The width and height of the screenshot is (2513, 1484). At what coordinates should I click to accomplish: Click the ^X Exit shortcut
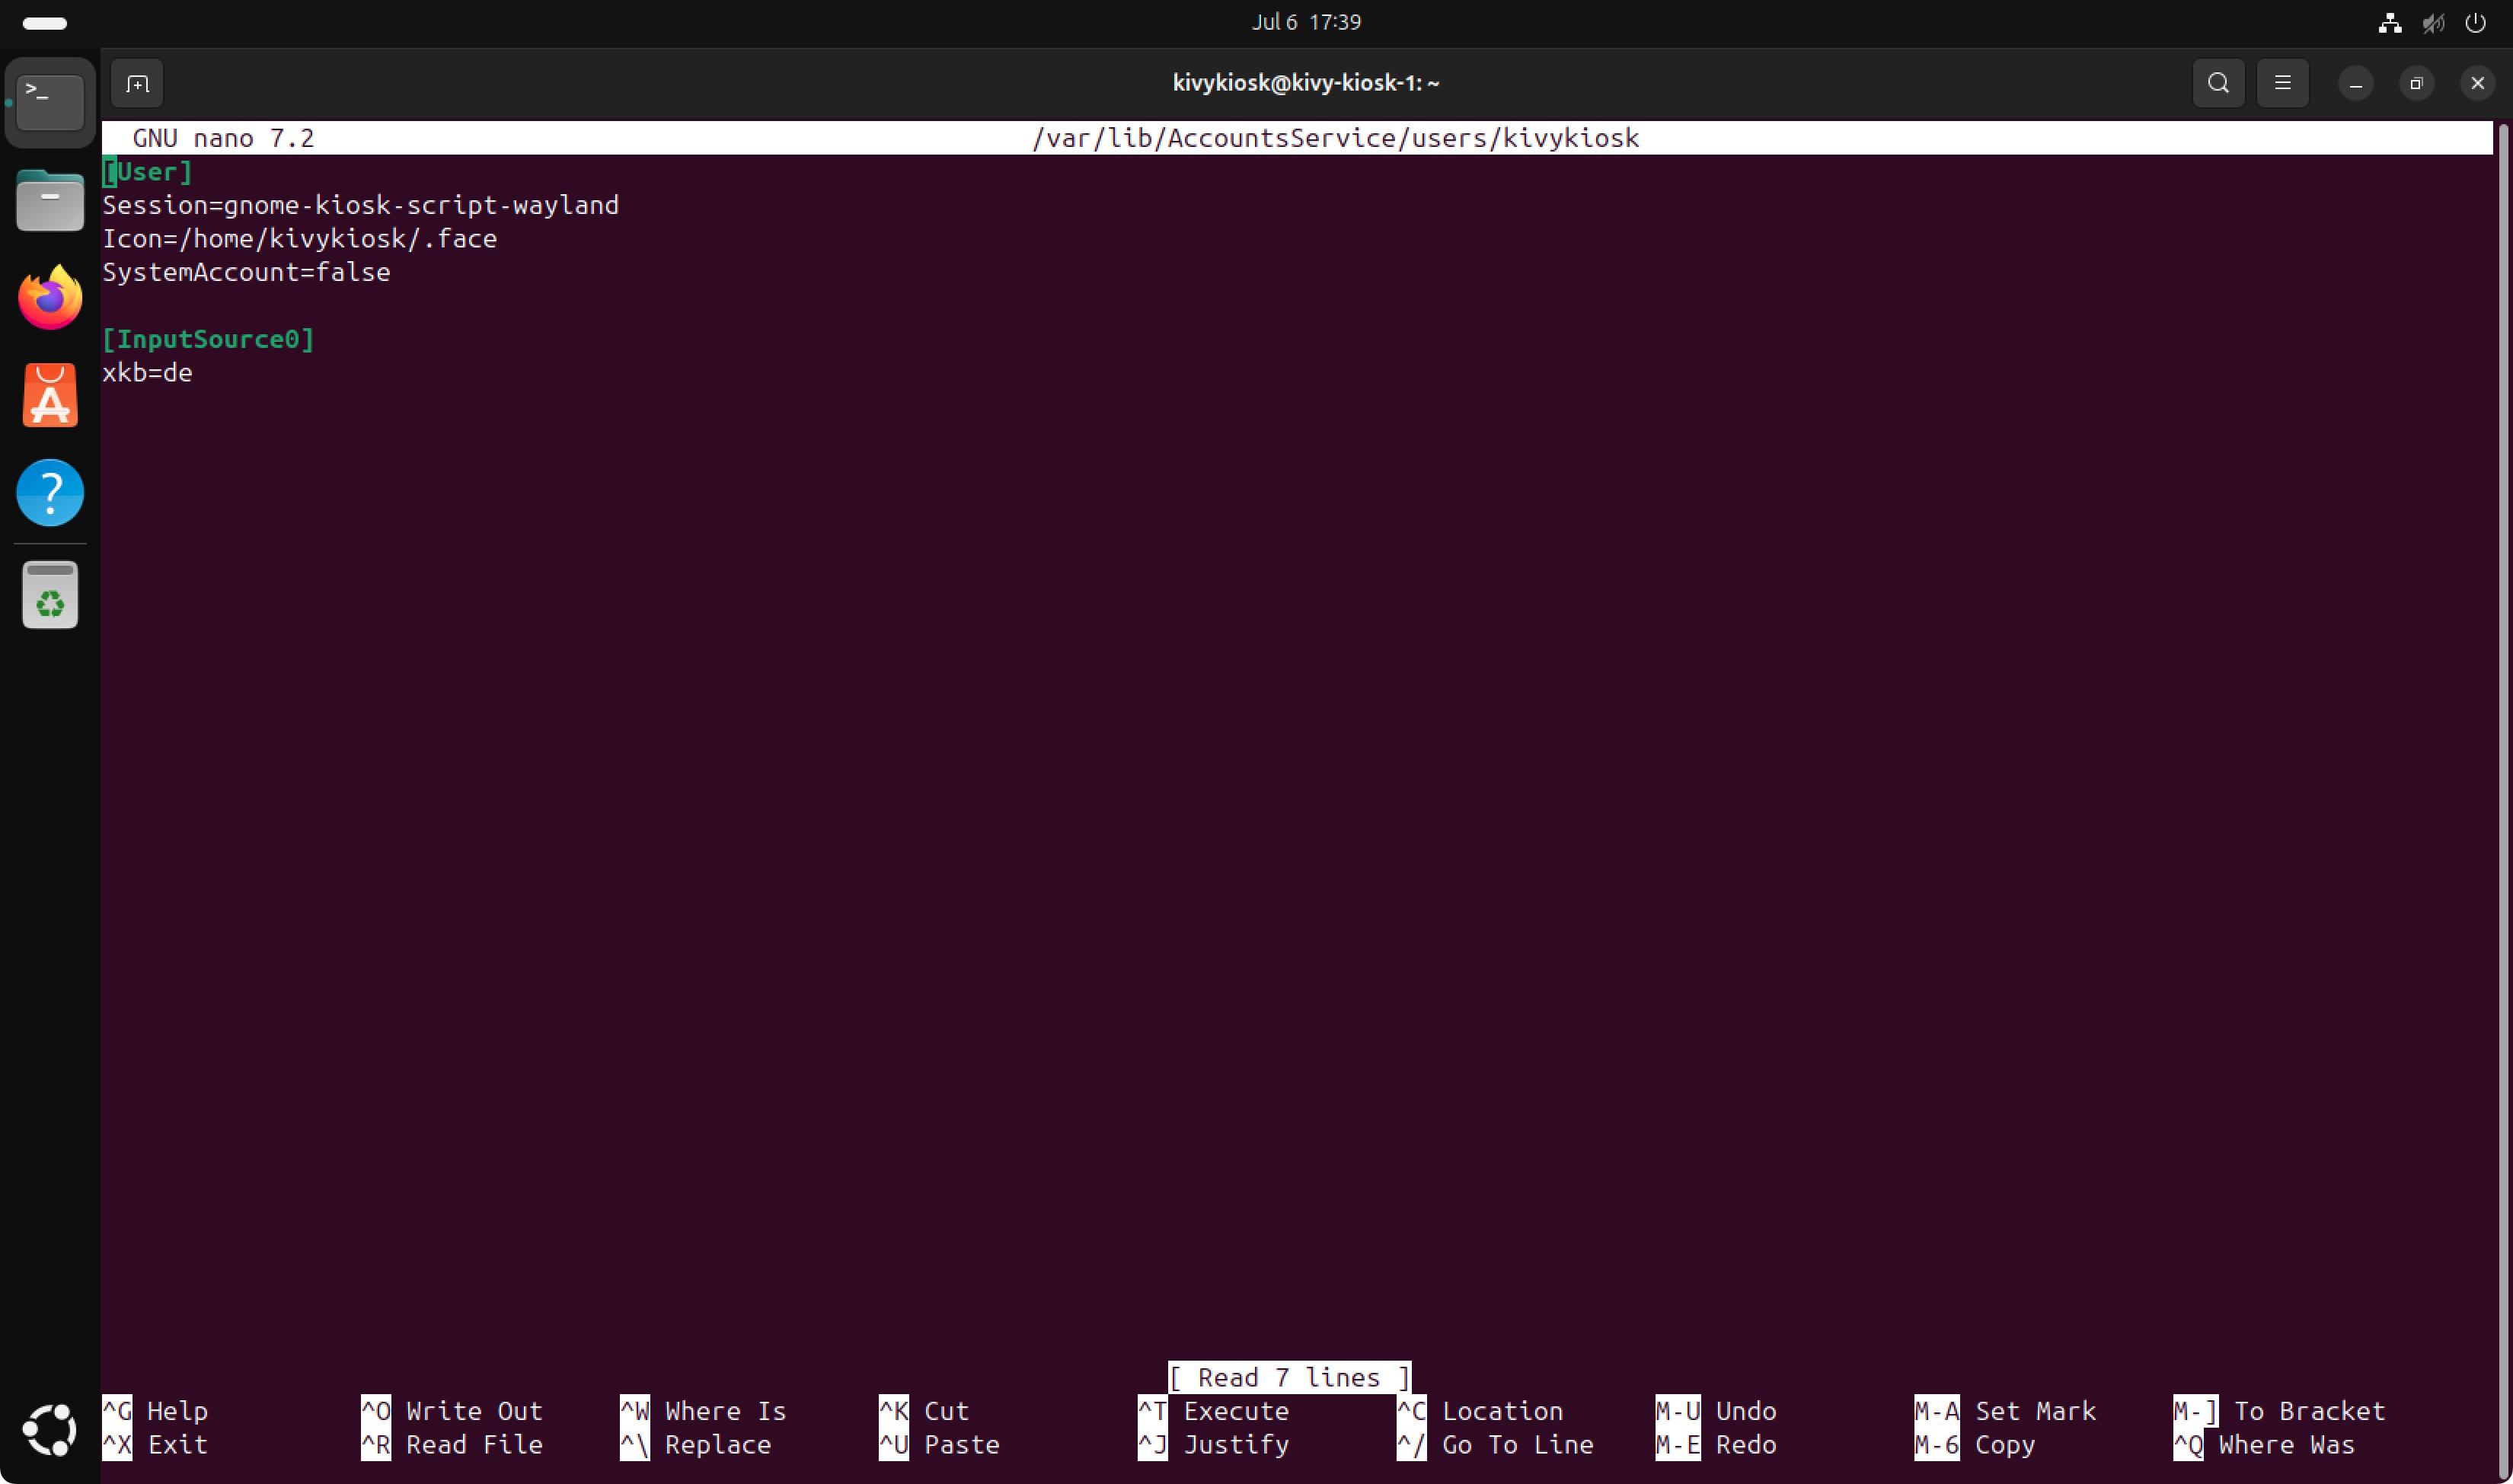tap(155, 1445)
